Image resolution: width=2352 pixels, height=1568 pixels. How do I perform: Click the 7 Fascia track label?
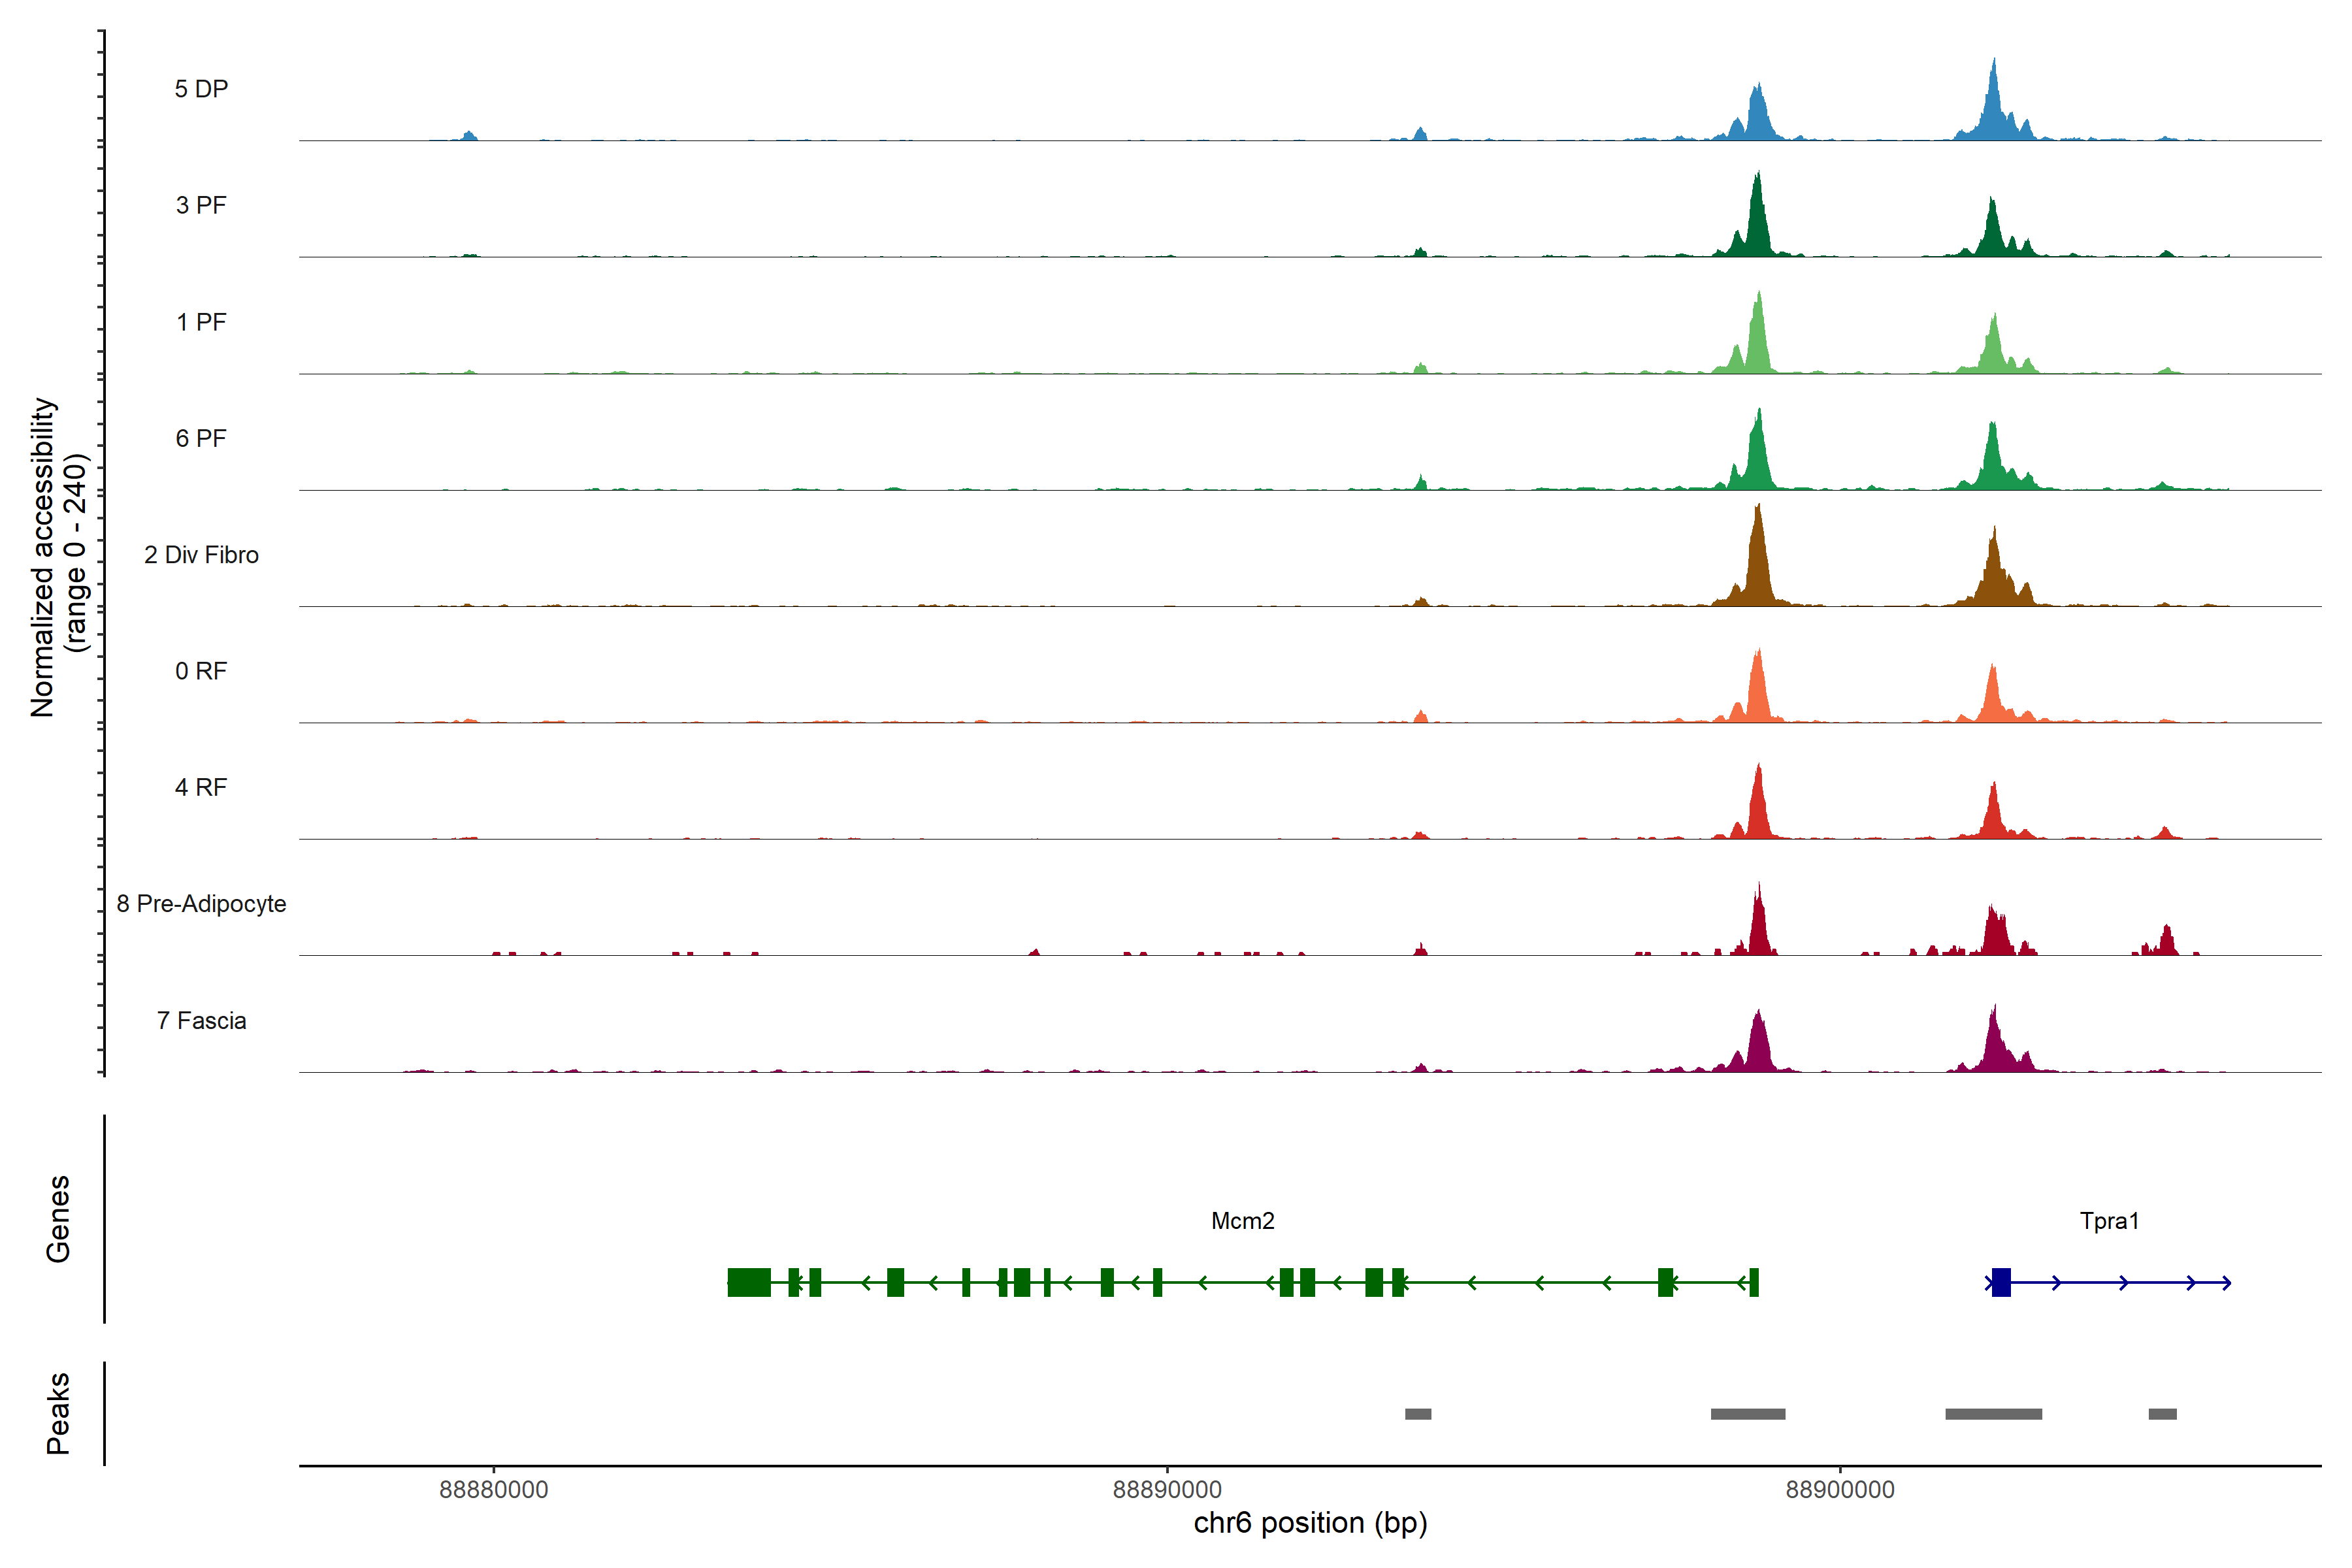[x=201, y=1021]
